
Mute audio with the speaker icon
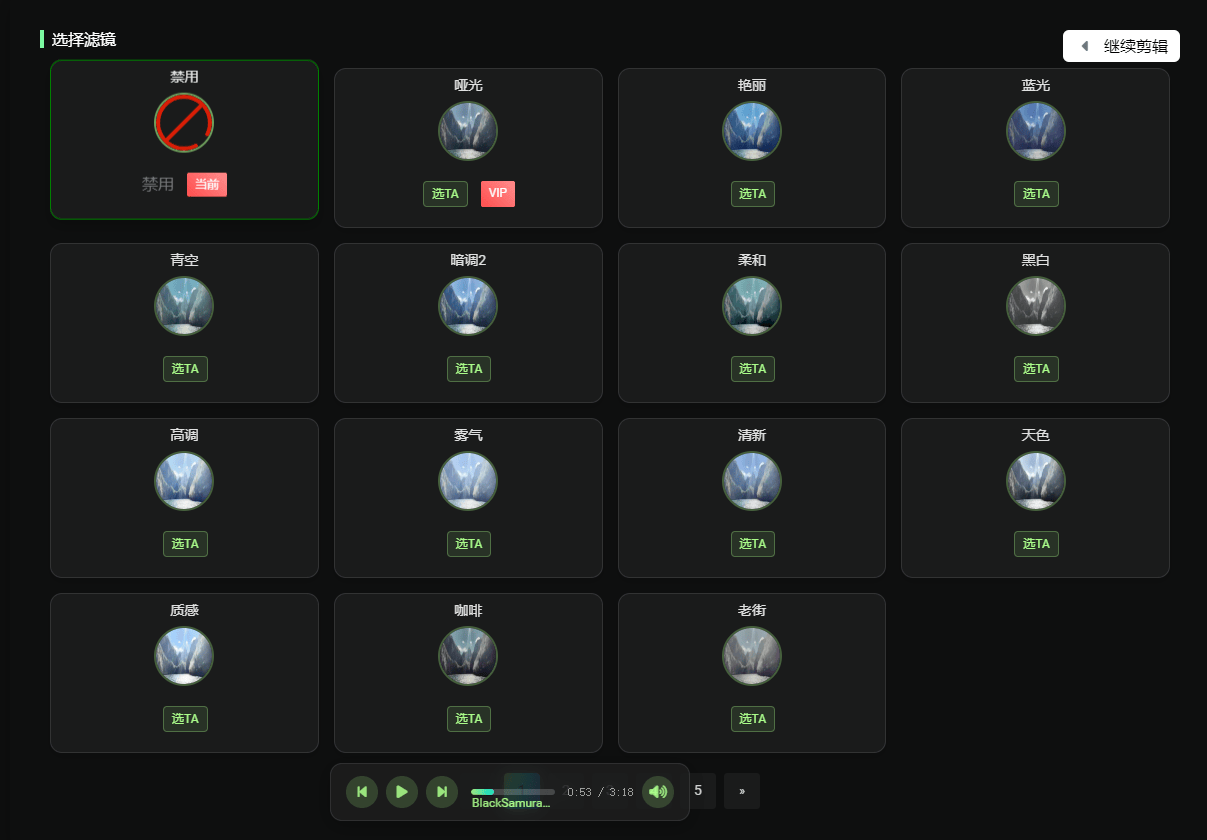click(x=658, y=792)
